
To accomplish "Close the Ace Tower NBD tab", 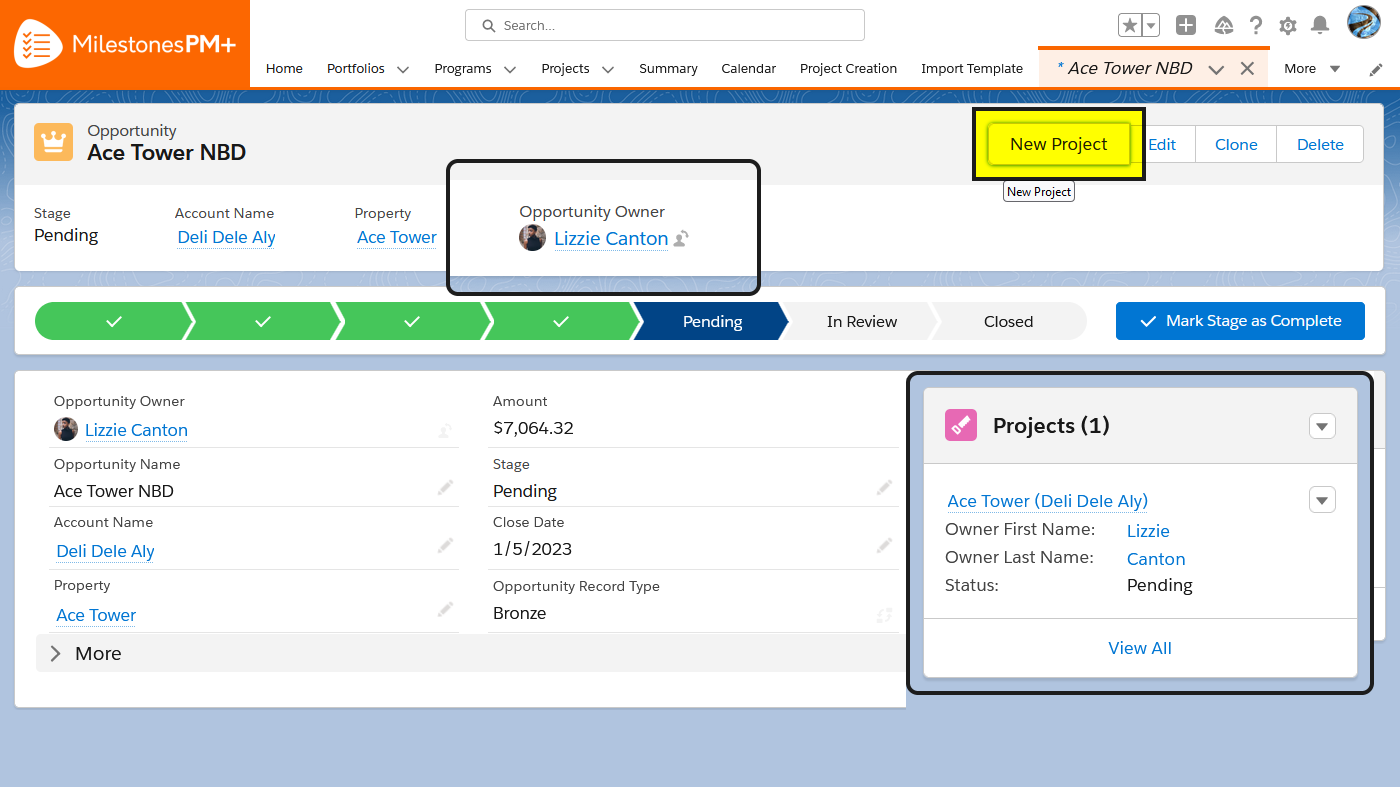I will point(1247,69).
